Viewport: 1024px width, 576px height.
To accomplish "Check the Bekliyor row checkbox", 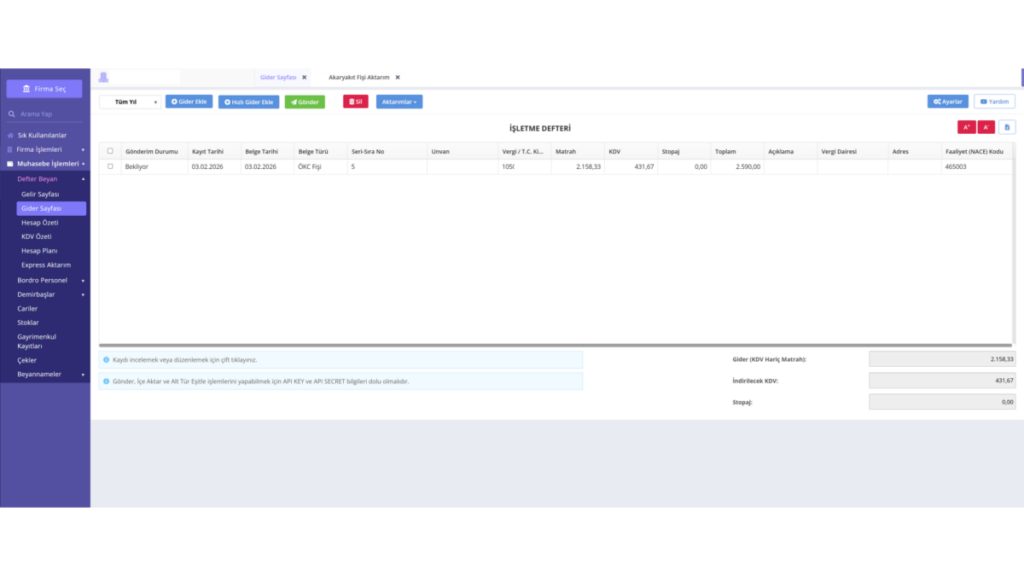I will pyautogui.click(x=110, y=167).
